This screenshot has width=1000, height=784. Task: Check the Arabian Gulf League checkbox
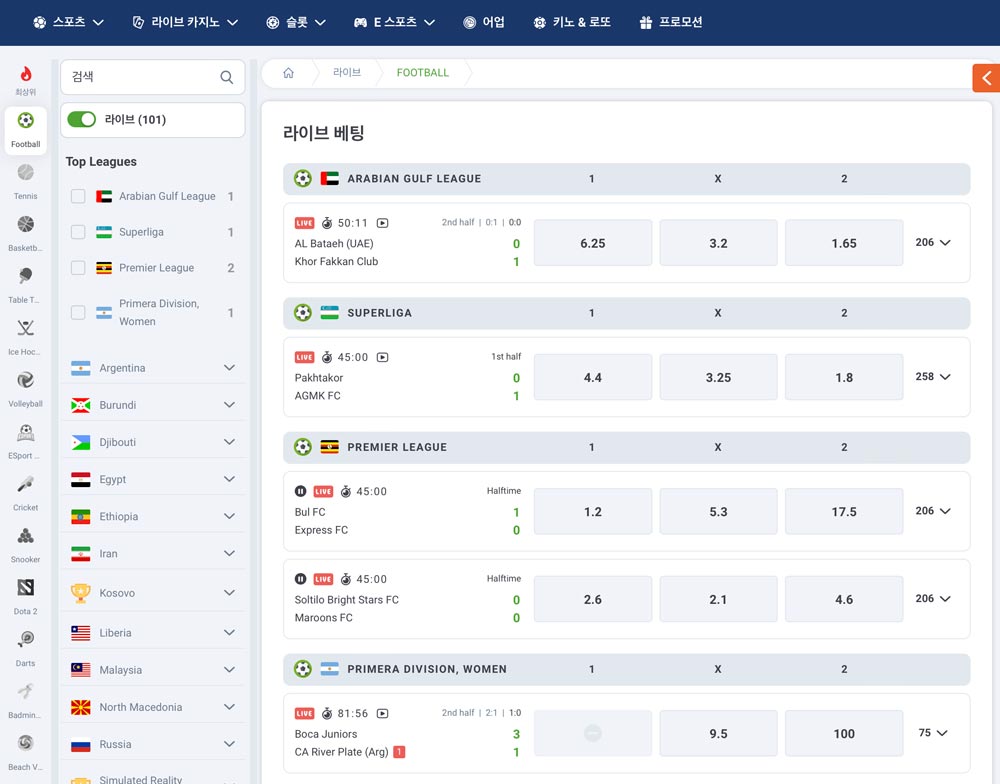pos(78,196)
